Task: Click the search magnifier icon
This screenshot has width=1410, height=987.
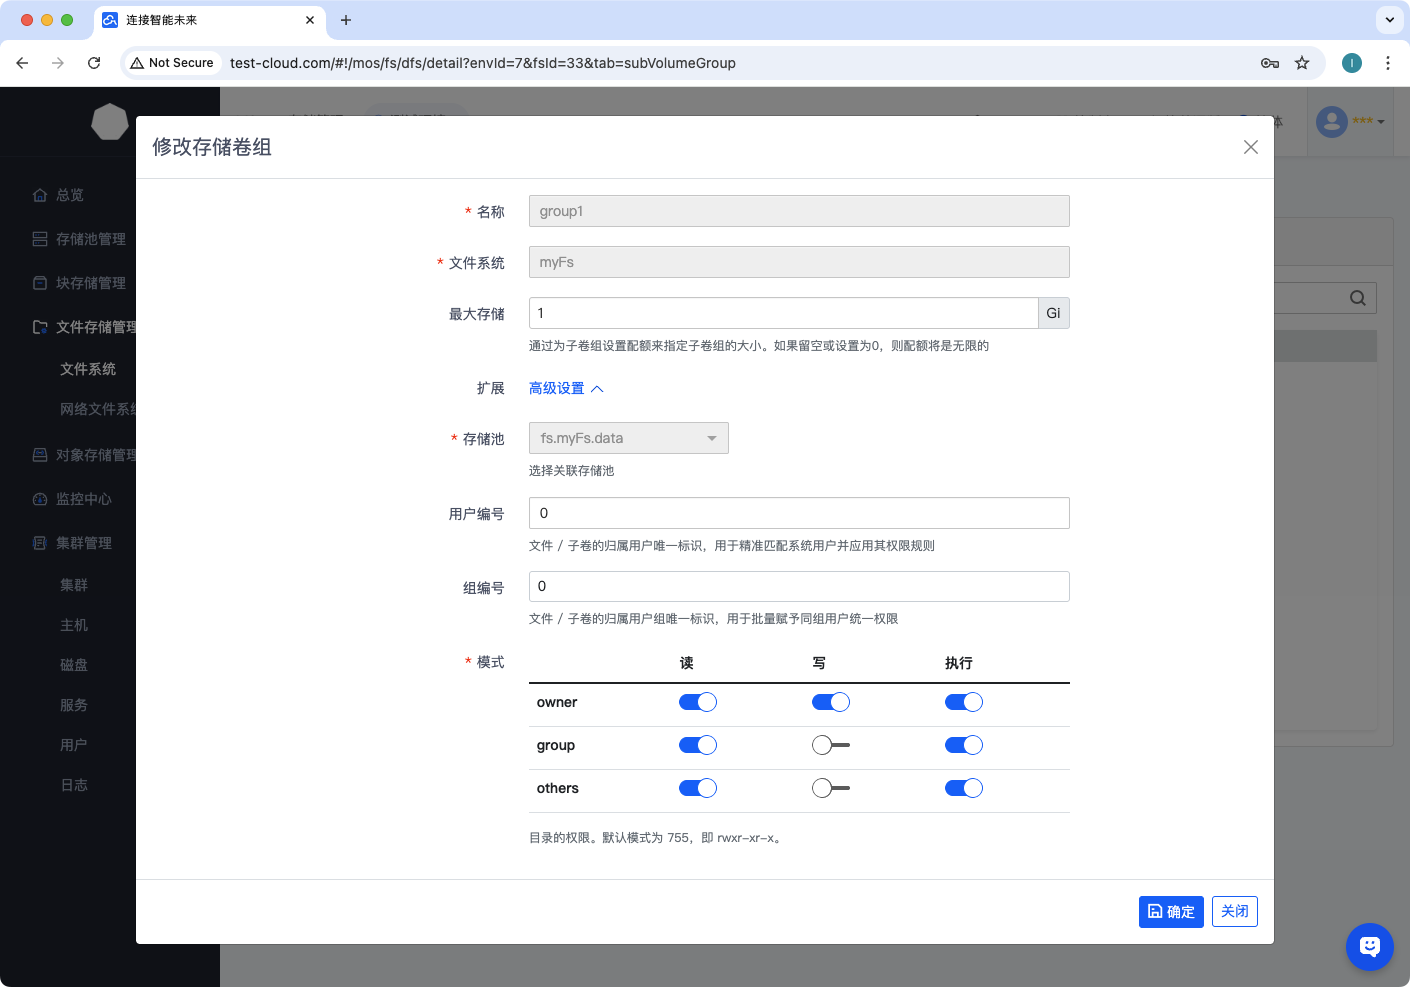Action: click(1357, 298)
